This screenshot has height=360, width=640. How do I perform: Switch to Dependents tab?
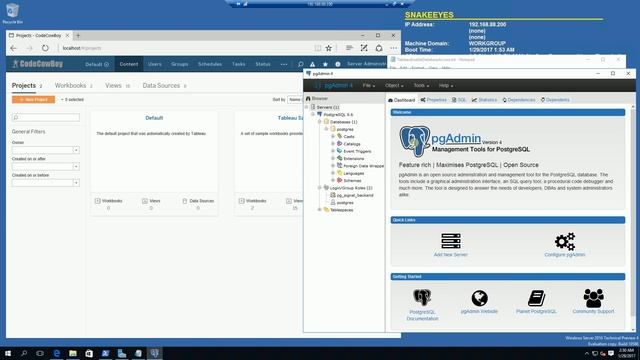(x=555, y=100)
